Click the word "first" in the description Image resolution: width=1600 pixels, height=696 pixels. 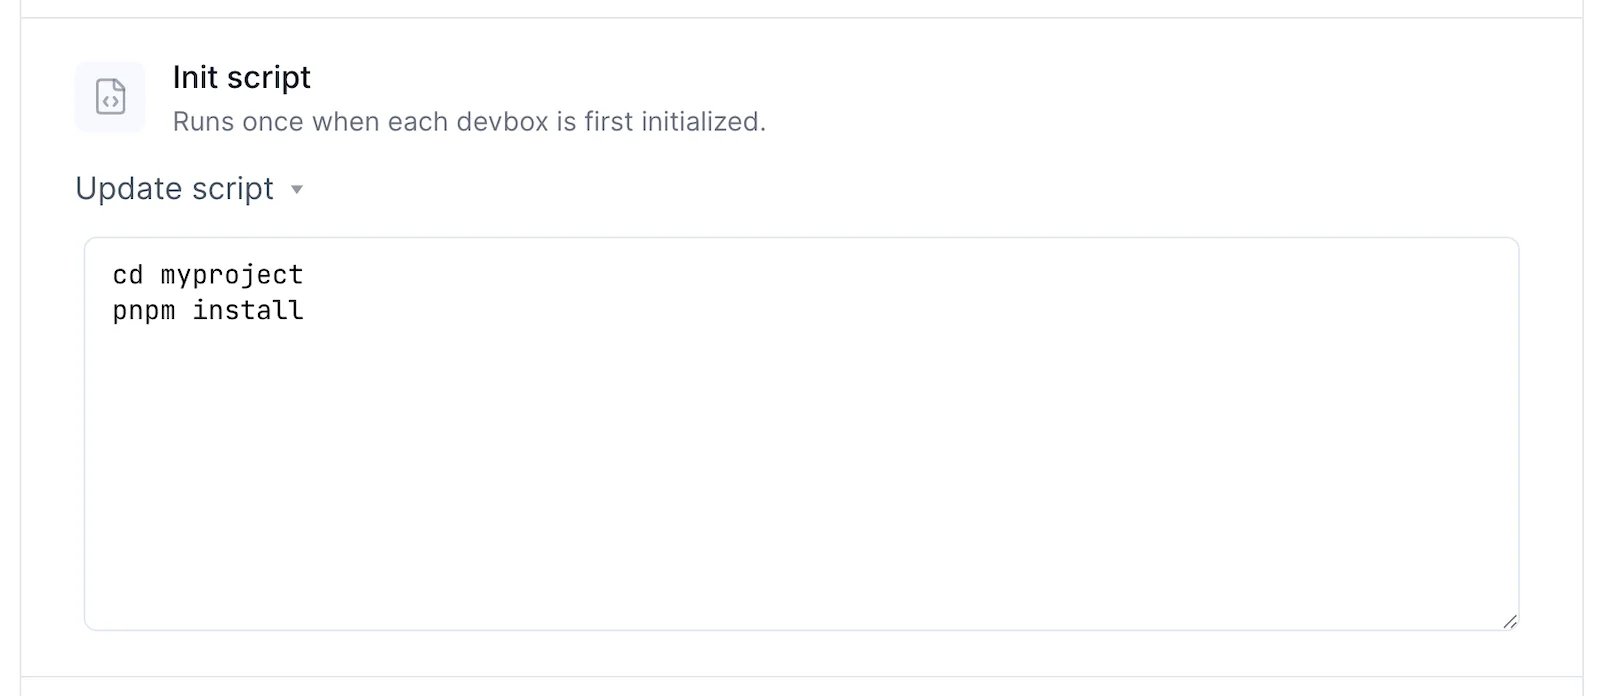pyautogui.click(x=609, y=122)
